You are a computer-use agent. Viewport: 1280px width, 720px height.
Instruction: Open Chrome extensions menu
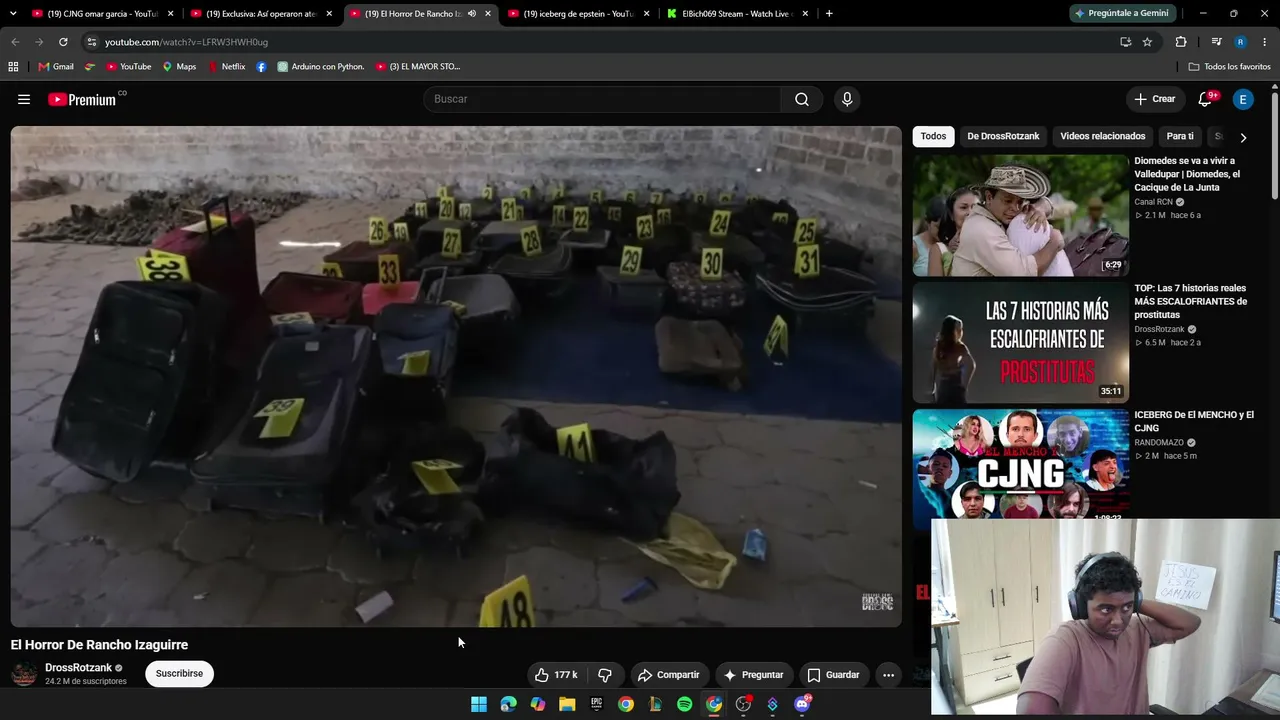pos(1181,42)
